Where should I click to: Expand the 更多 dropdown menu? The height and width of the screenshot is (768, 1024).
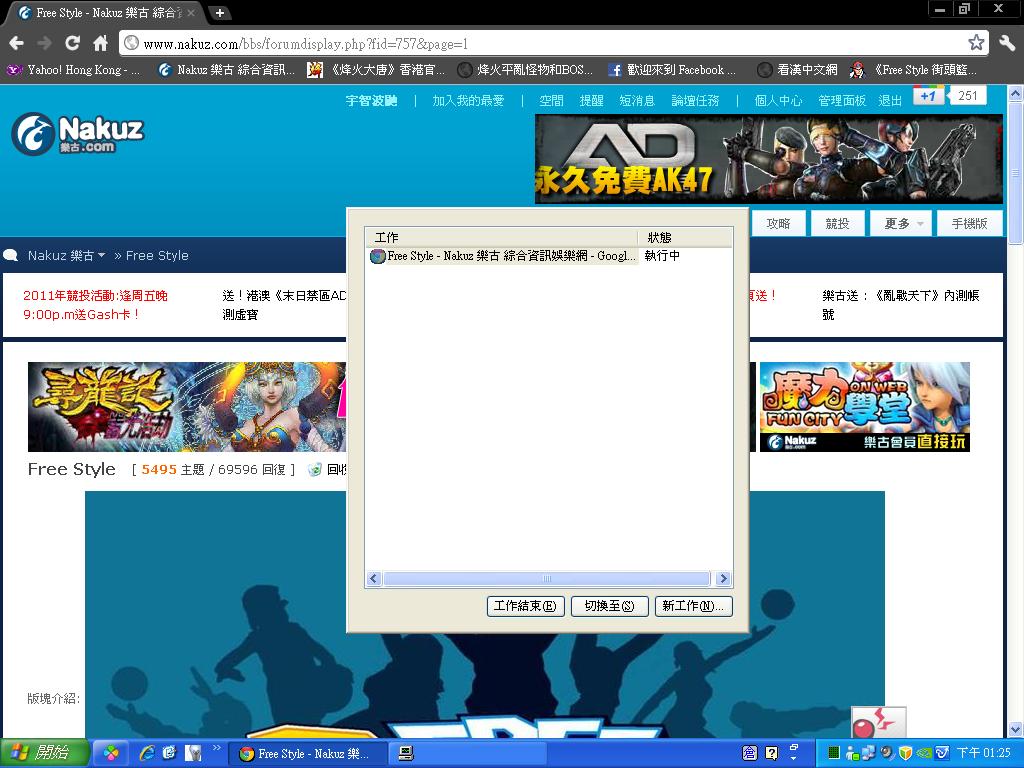[903, 223]
